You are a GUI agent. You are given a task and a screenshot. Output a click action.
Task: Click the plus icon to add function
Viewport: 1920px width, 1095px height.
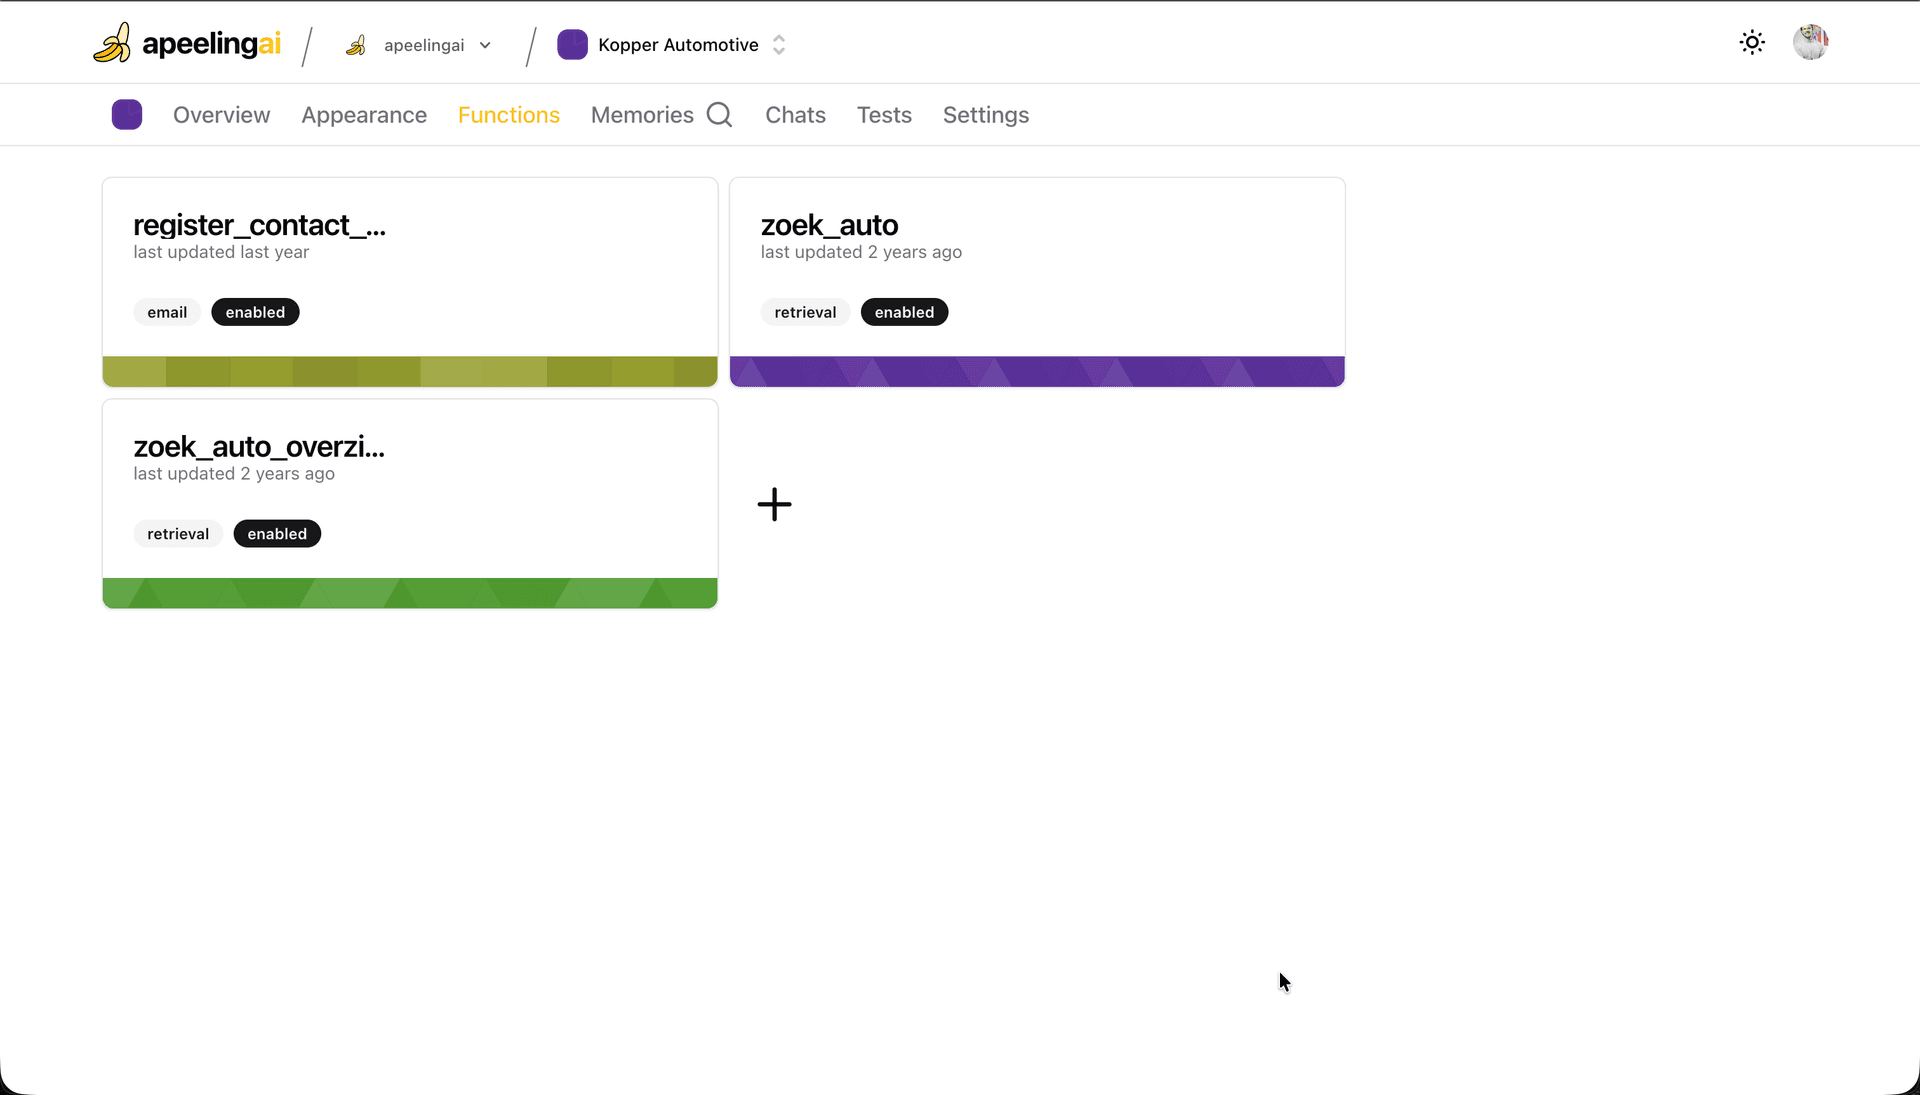774,504
